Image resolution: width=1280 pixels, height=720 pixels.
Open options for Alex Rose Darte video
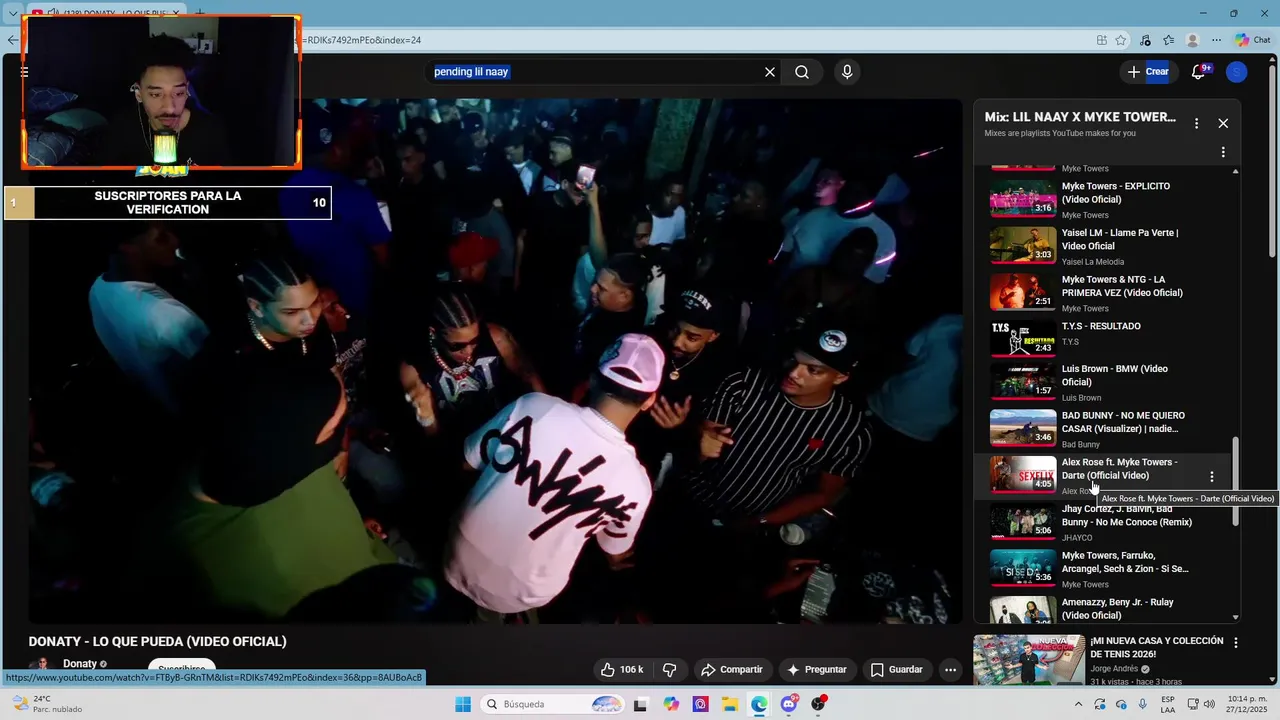pos(1212,477)
